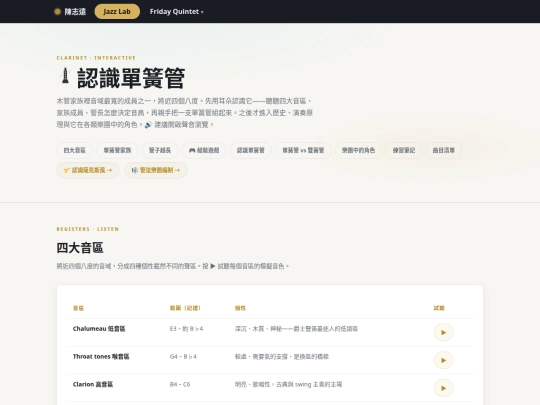The width and height of the screenshot is (540, 405).
Task: Open the 管子越長 section chip
Action: point(160,150)
